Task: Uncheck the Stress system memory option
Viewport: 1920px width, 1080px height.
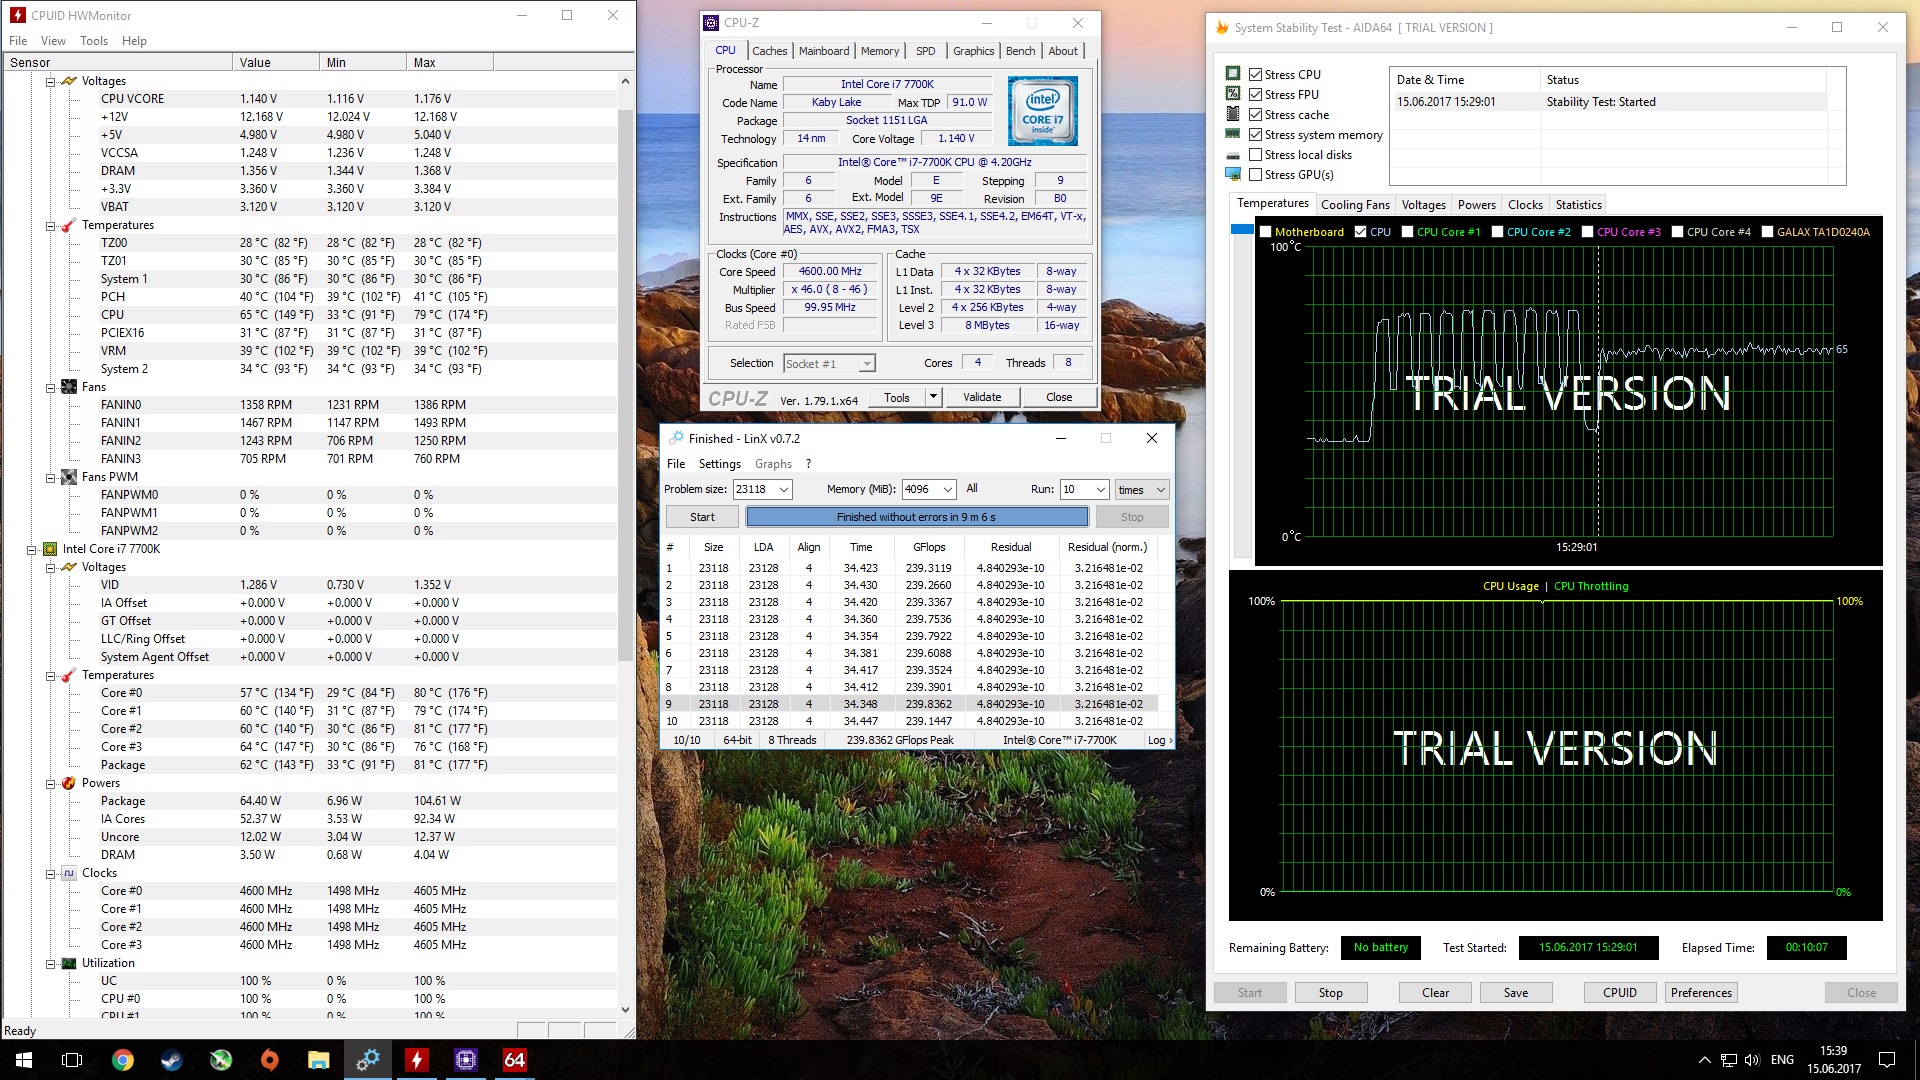Action: point(1255,135)
